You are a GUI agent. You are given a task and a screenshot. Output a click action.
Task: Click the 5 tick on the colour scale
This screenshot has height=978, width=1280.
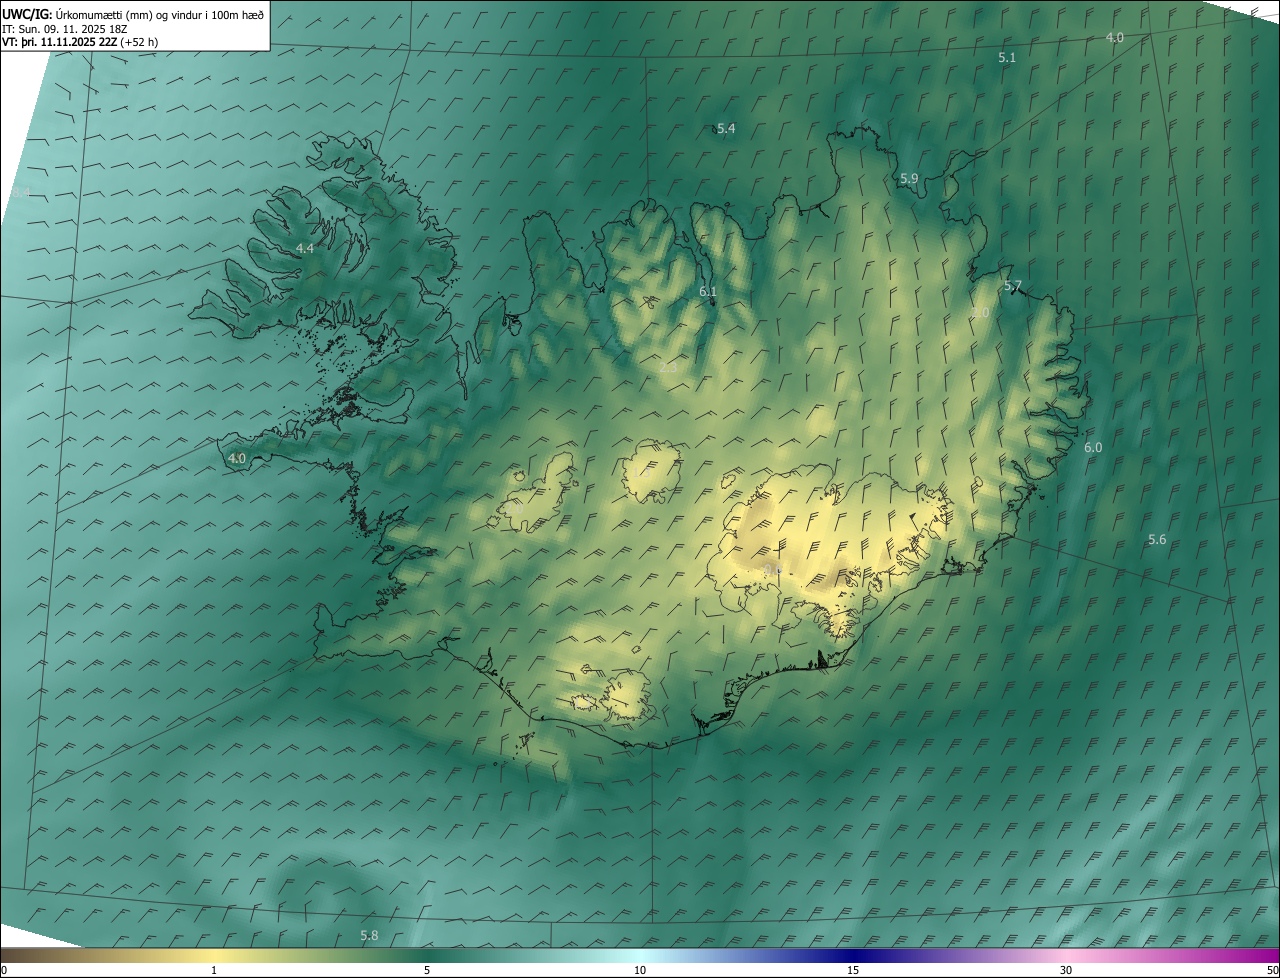(x=427, y=970)
